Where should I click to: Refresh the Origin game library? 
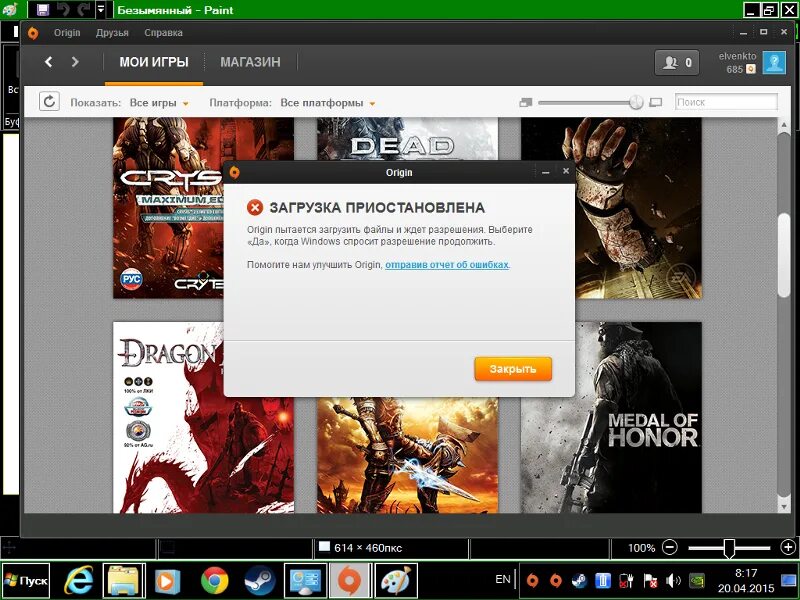click(49, 102)
